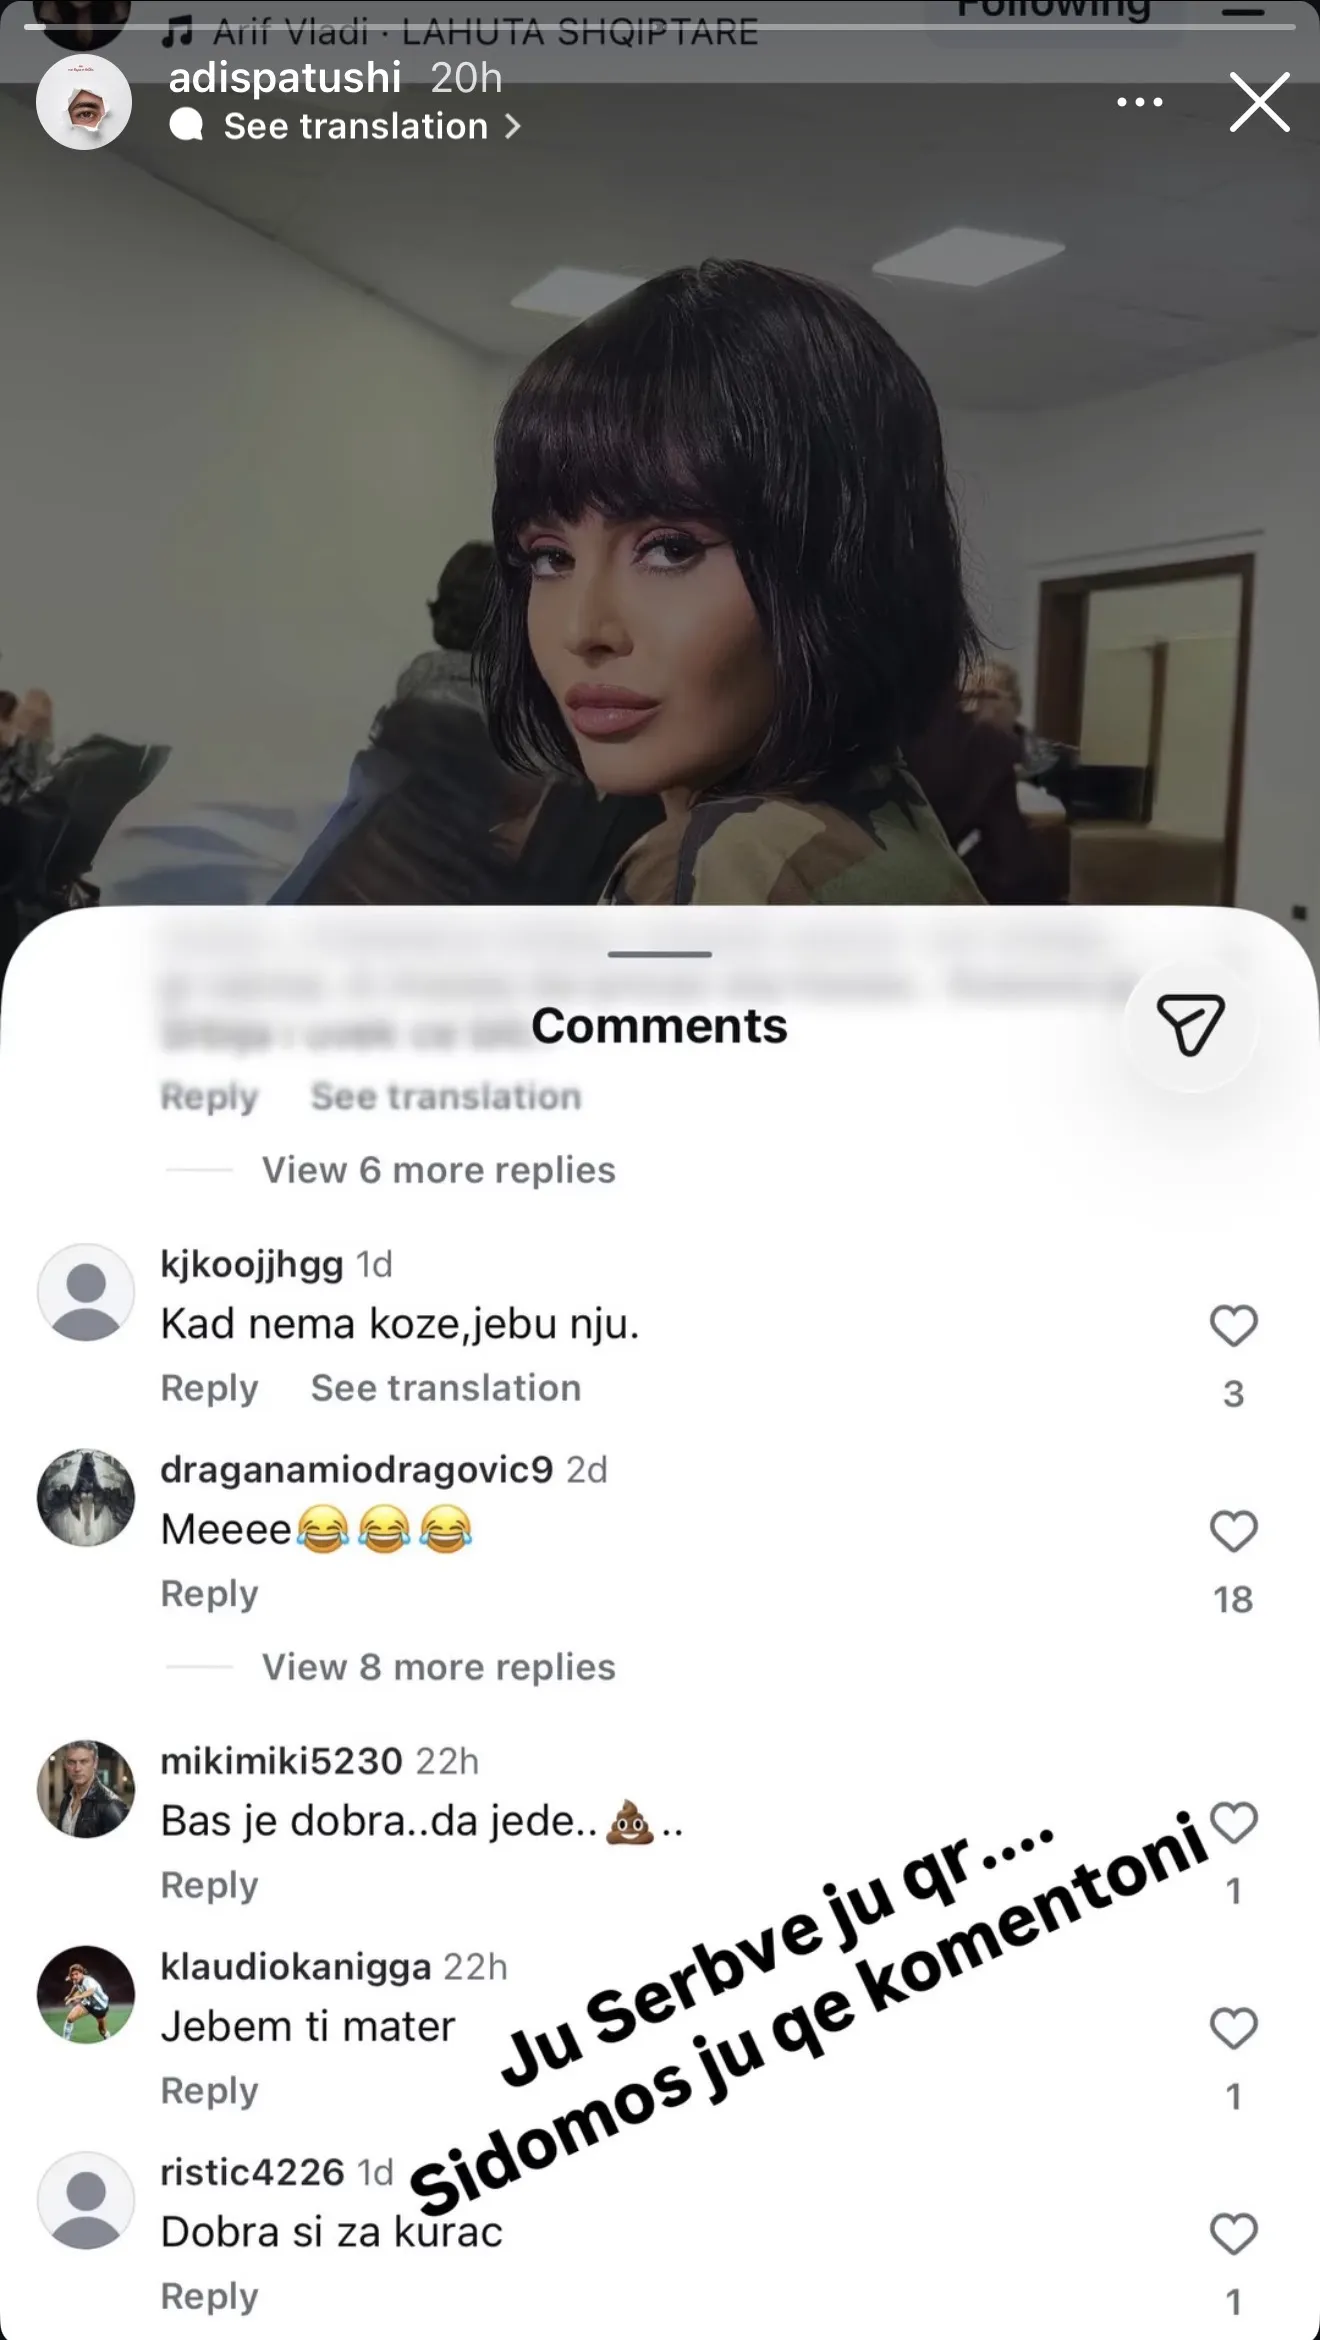
Task: Open the three-dot story options menu
Action: tap(1139, 102)
